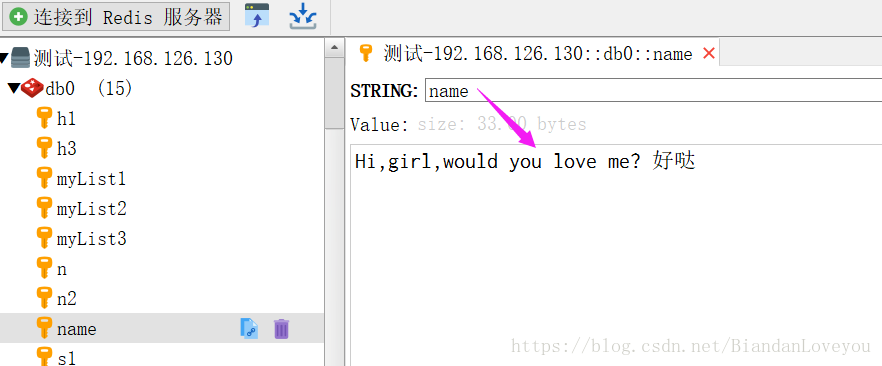Open the n2 key
Viewport: 882px width, 366px height.
(x=67, y=299)
